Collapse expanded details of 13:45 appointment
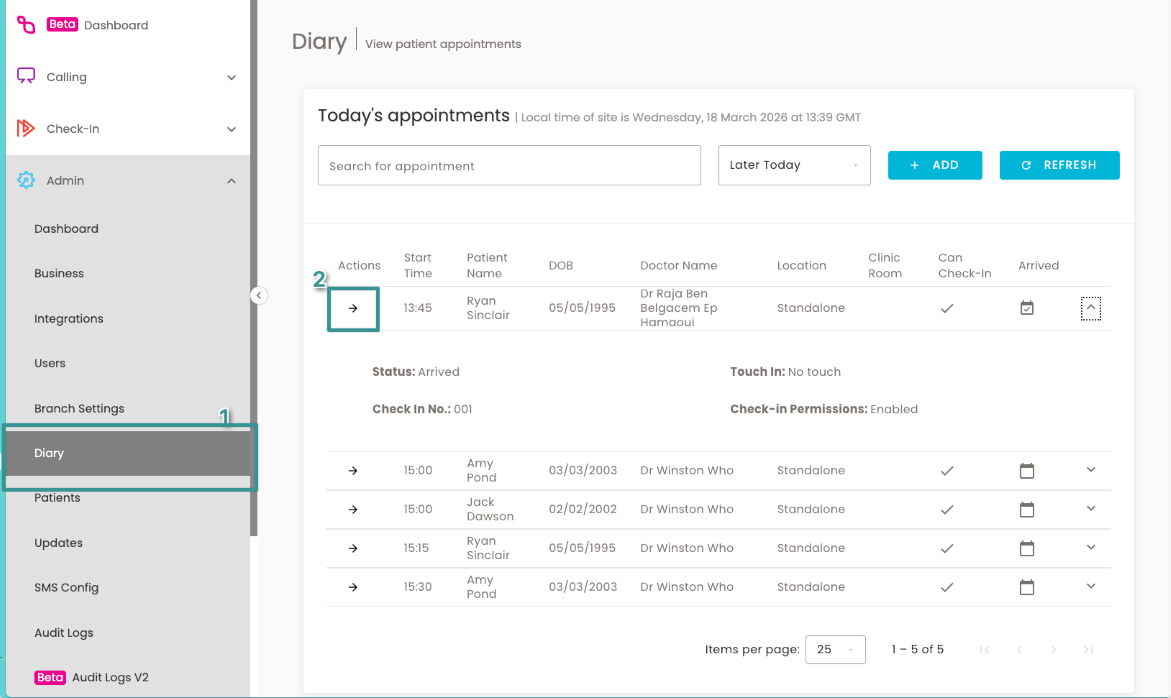This screenshot has width=1171, height=698. 1090,308
